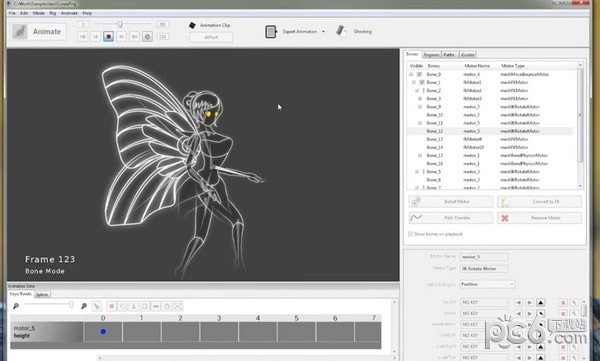Click the Animate mode icon

click(x=20, y=31)
